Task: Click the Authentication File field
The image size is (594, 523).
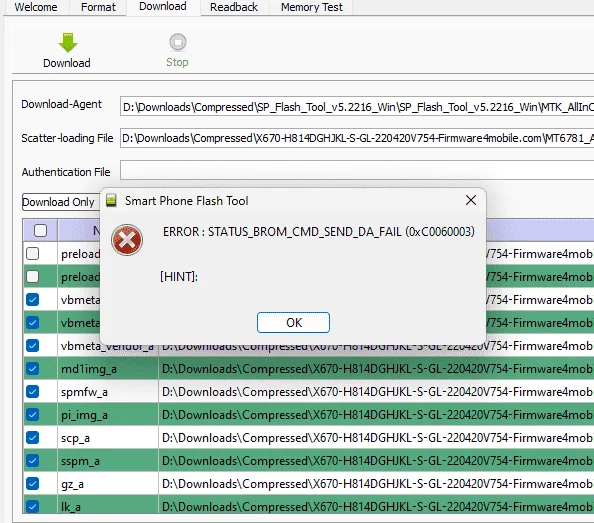Action: (x=357, y=170)
